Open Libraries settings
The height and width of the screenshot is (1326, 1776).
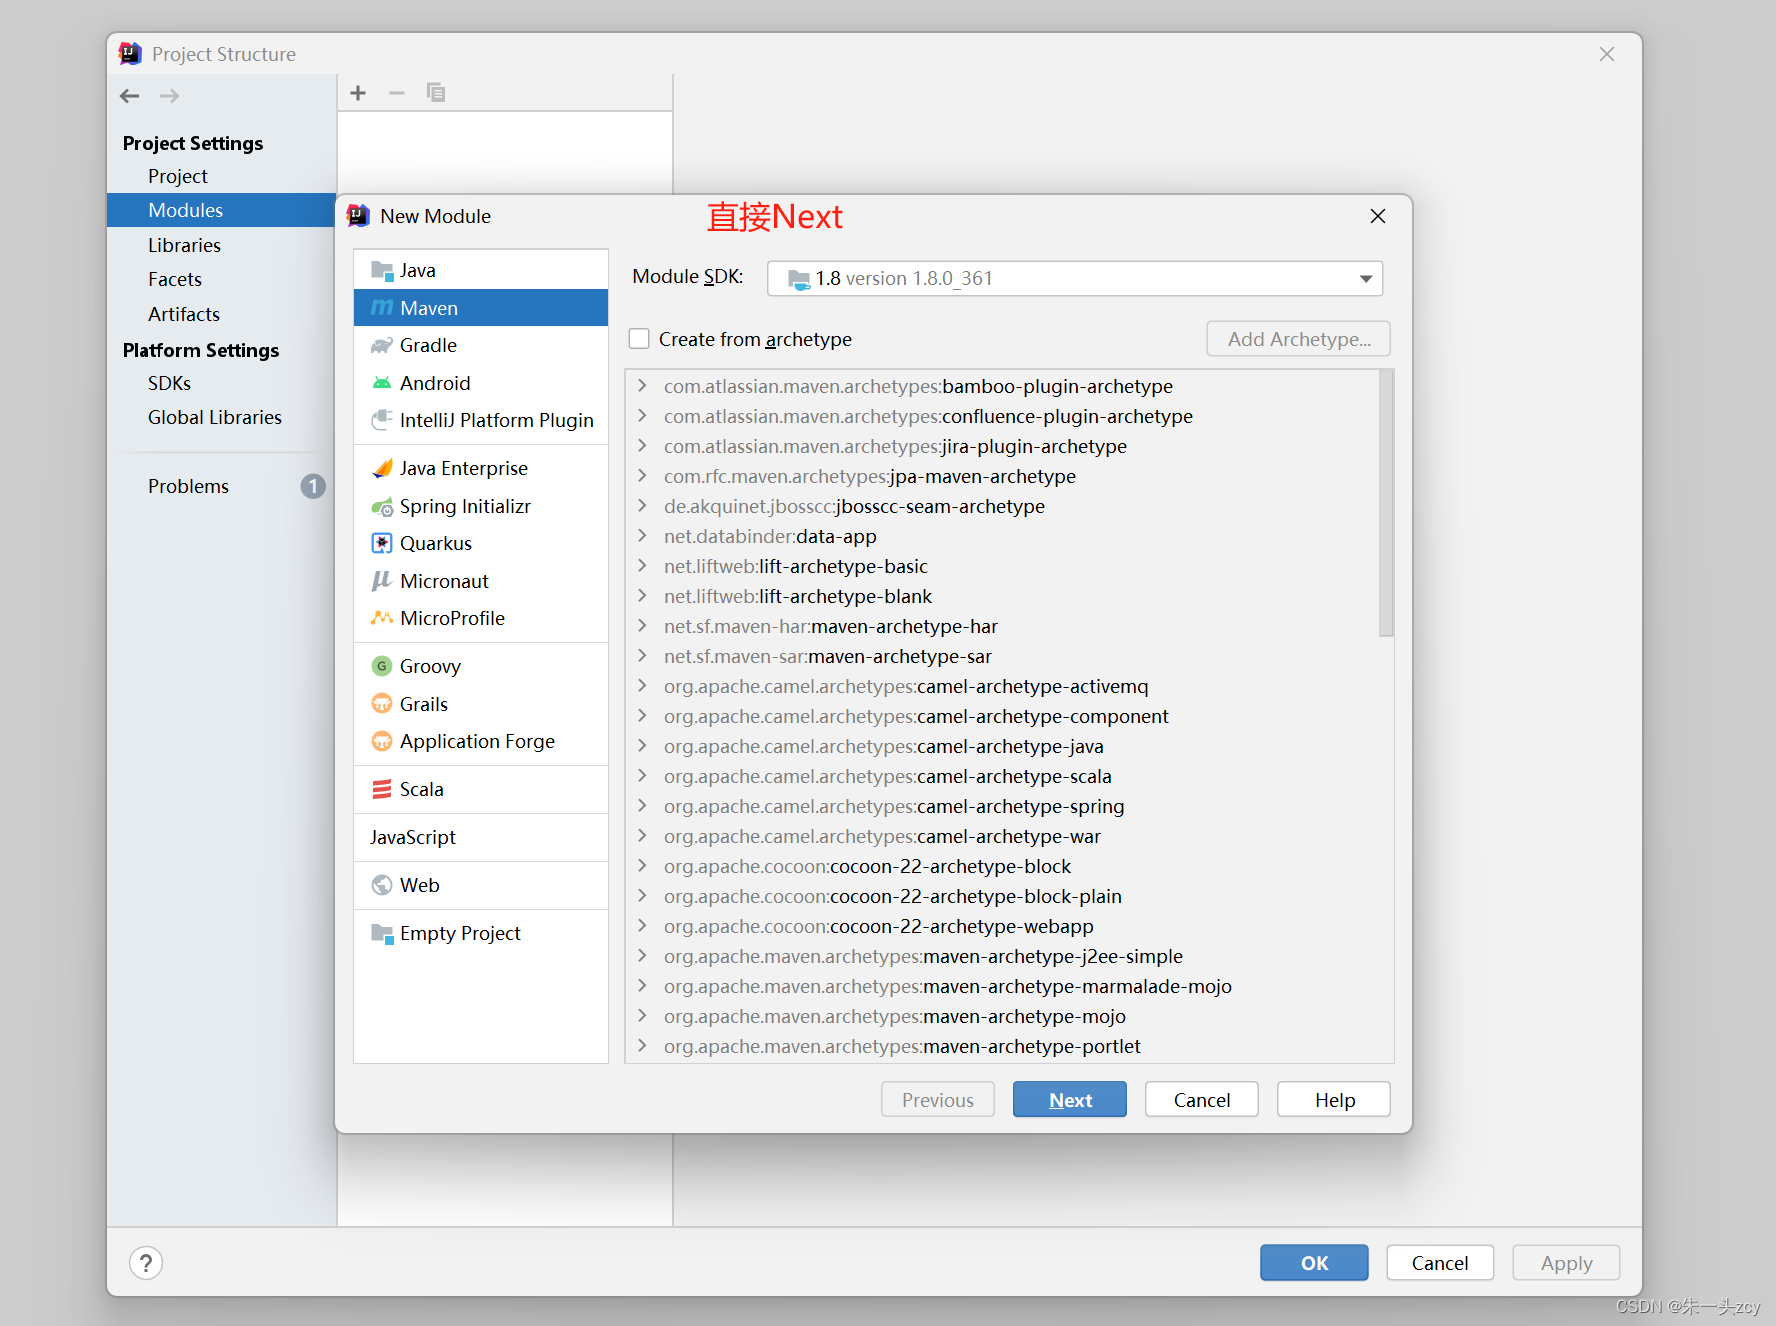[221, 245]
